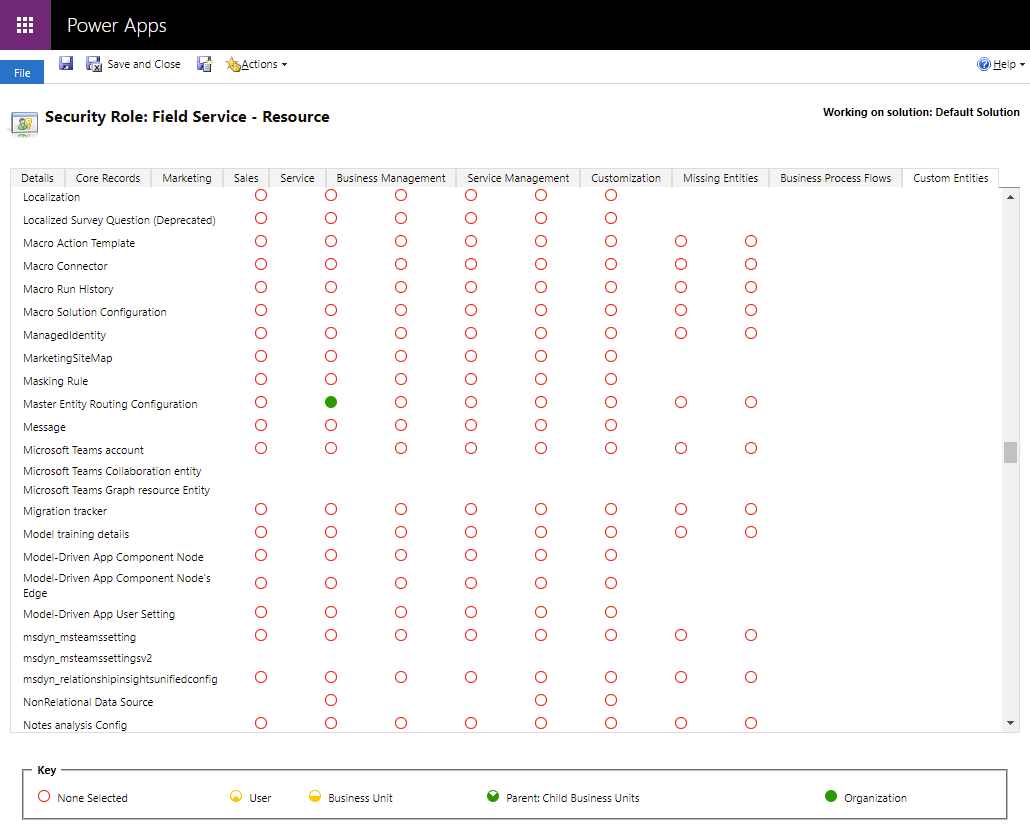Click the scroll down arrow of entity list
Viewport: 1030px width, 828px height.
(1011, 723)
